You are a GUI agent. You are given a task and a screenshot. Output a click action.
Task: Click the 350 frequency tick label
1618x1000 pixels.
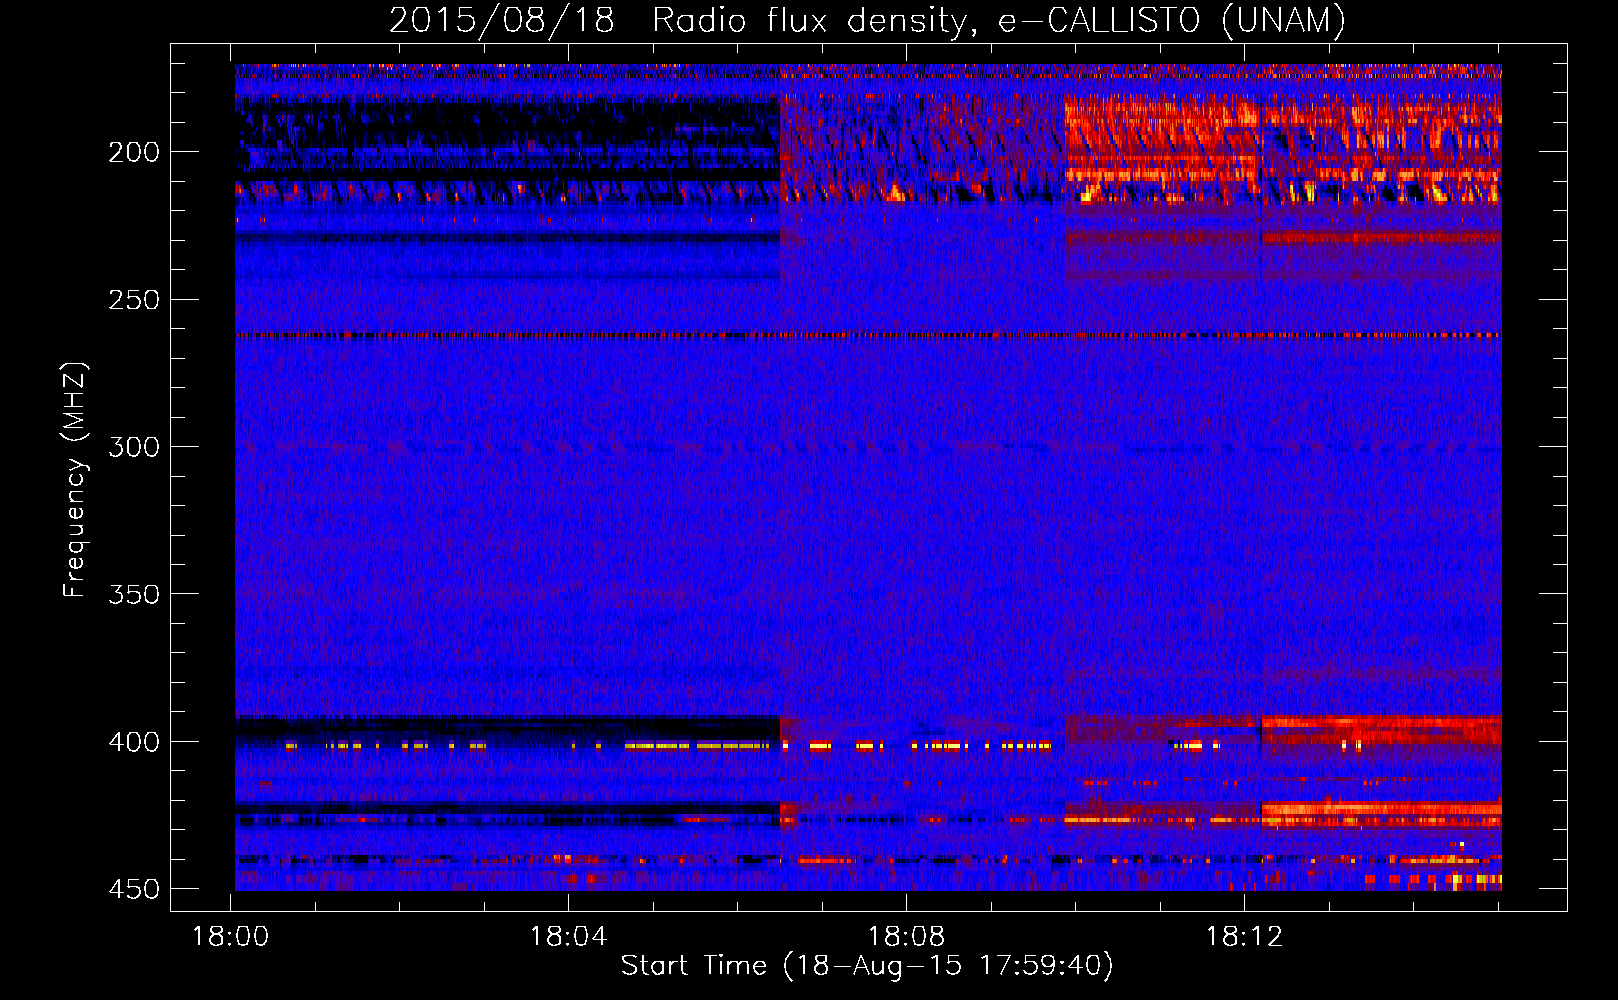[x=134, y=594]
